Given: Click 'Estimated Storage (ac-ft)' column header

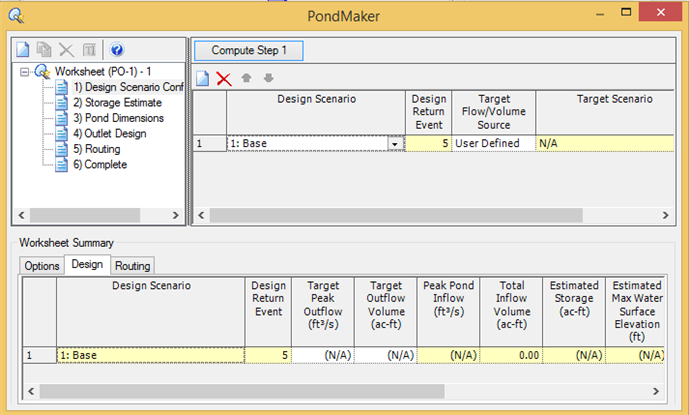Looking at the screenshot, I should tap(574, 312).
